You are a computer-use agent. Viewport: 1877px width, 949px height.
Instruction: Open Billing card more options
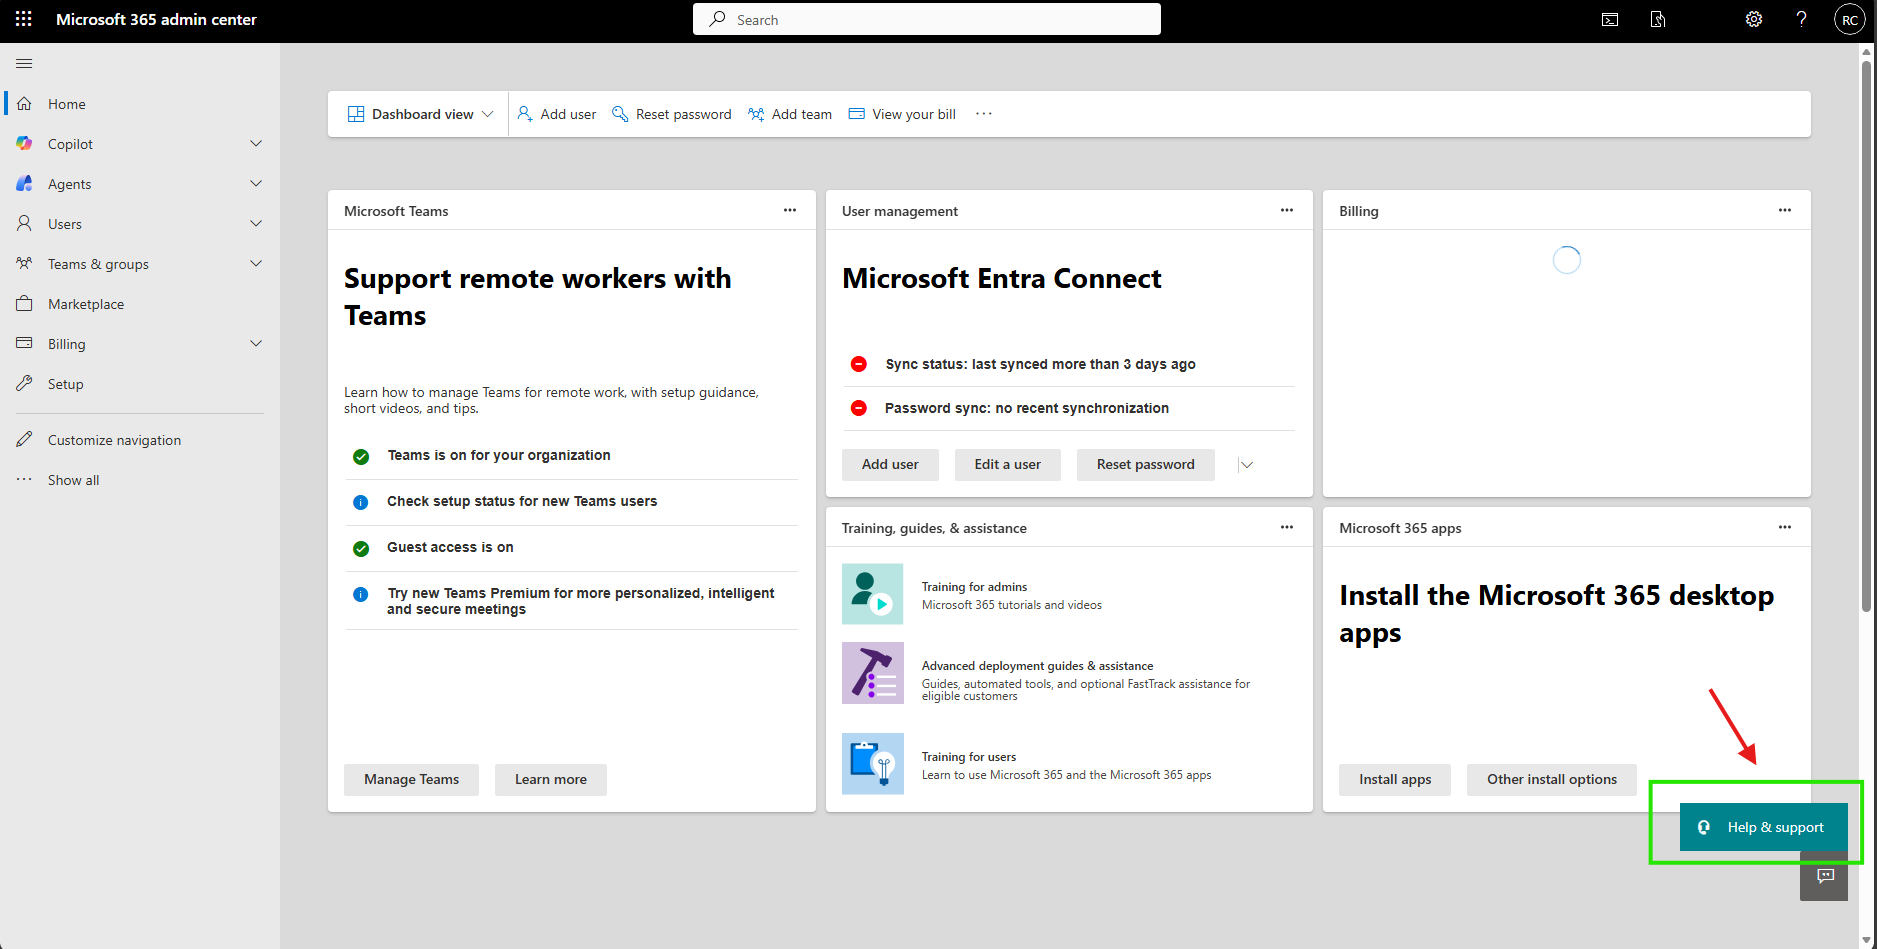click(1785, 210)
